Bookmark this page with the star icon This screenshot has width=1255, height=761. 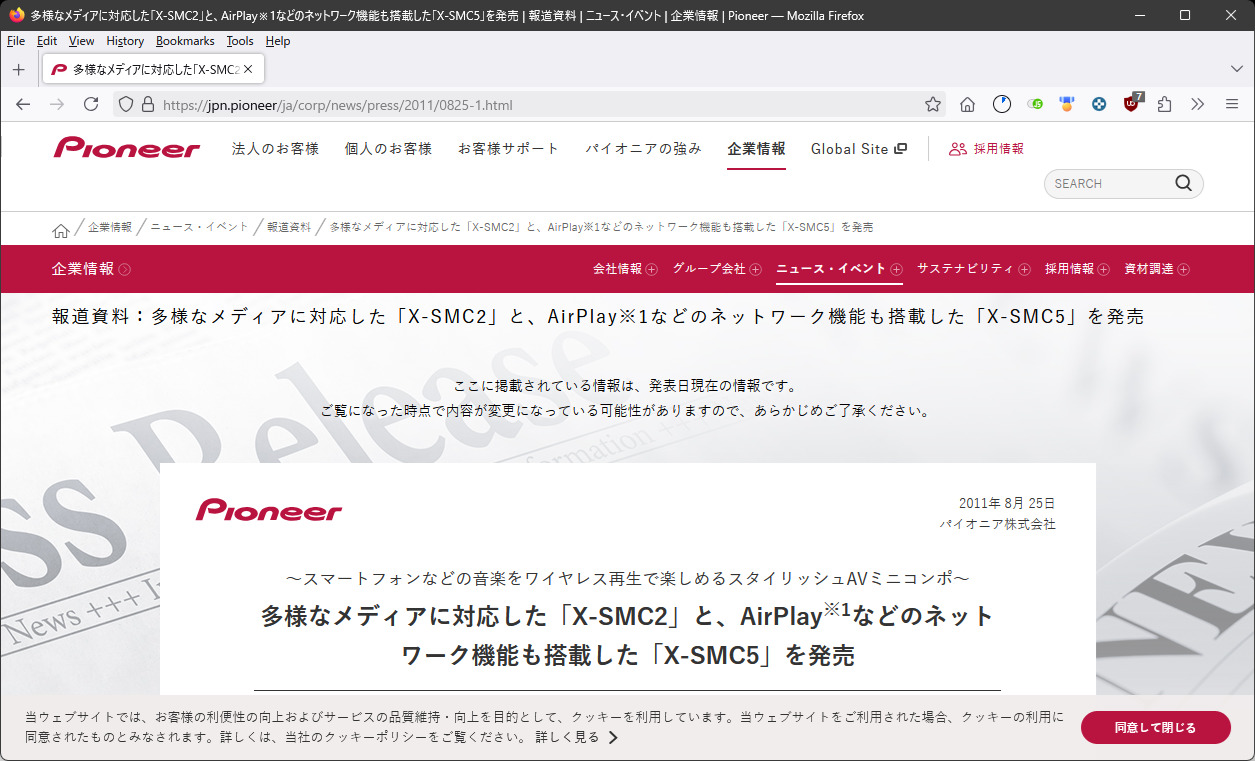pyautogui.click(x=932, y=104)
